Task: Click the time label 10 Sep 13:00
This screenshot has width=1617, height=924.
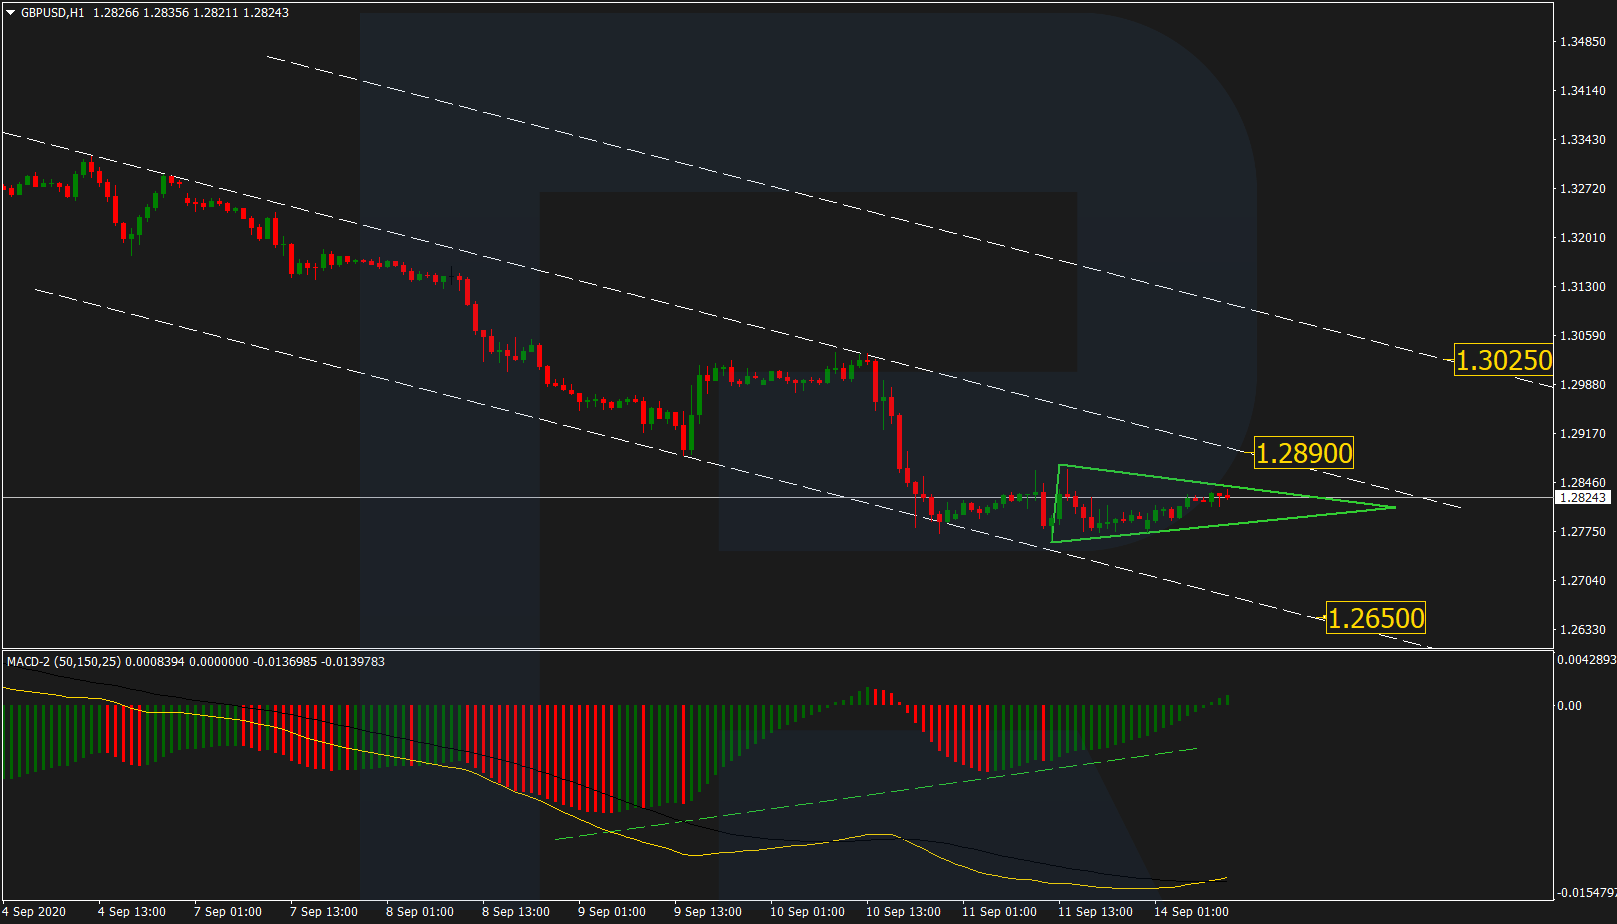Action: pos(903,912)
